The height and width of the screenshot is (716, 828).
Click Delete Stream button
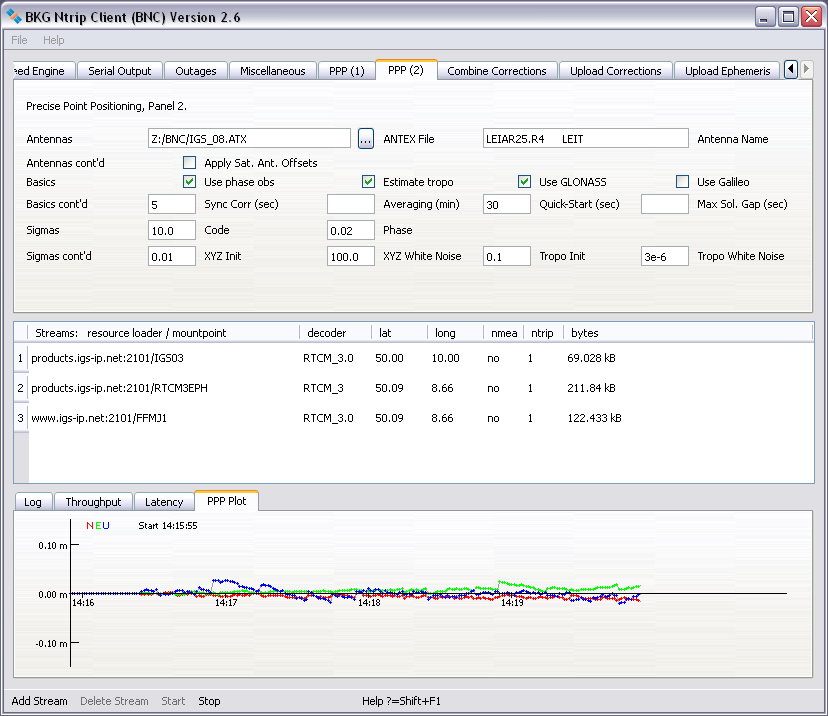(x=114, y=701)
